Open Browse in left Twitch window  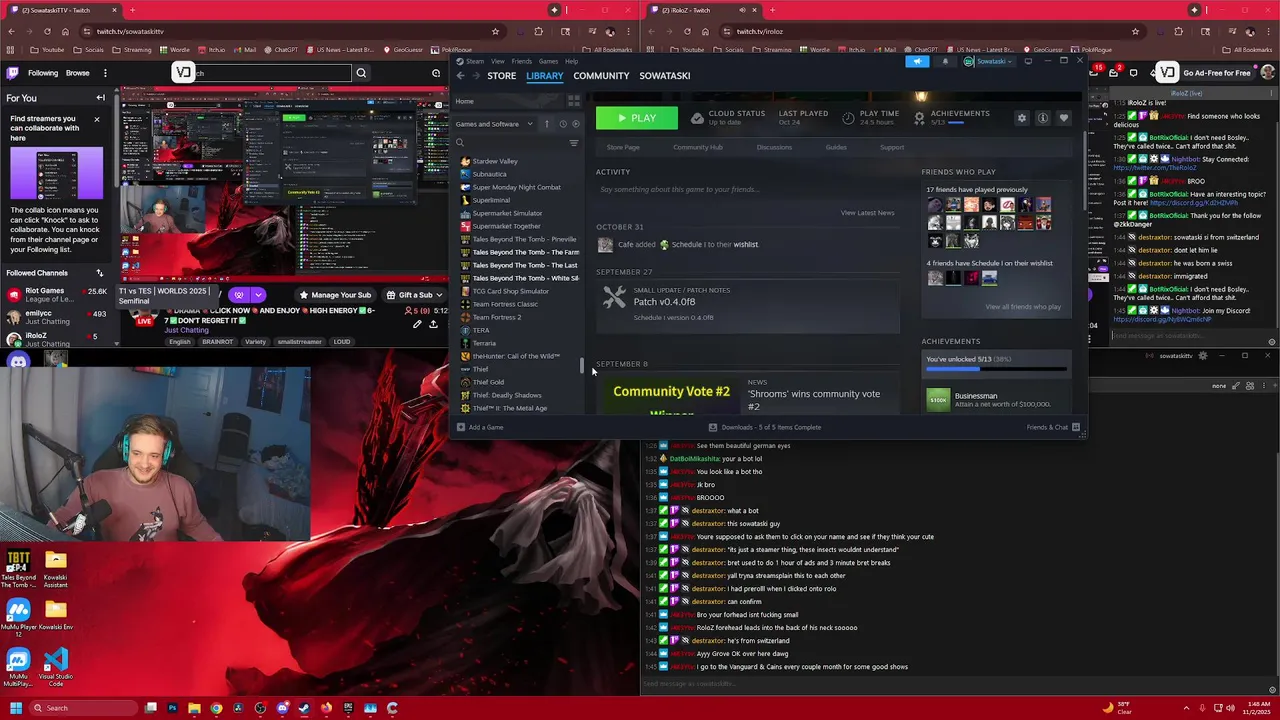[77, 73]
